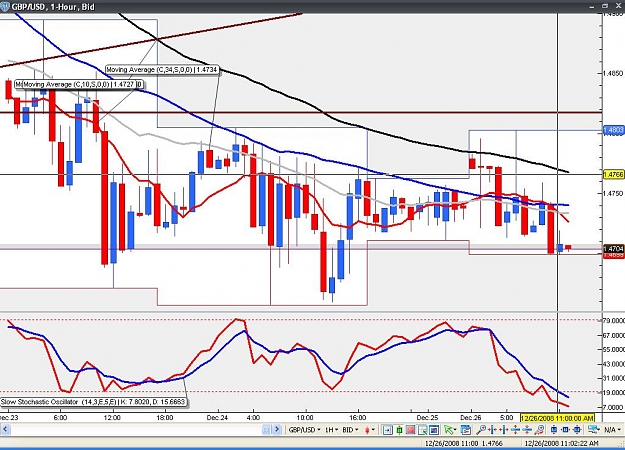The height and width of the screenshot is (450, 625).
Task: Click the chart properties sheet icon
Action: [466, 430]
